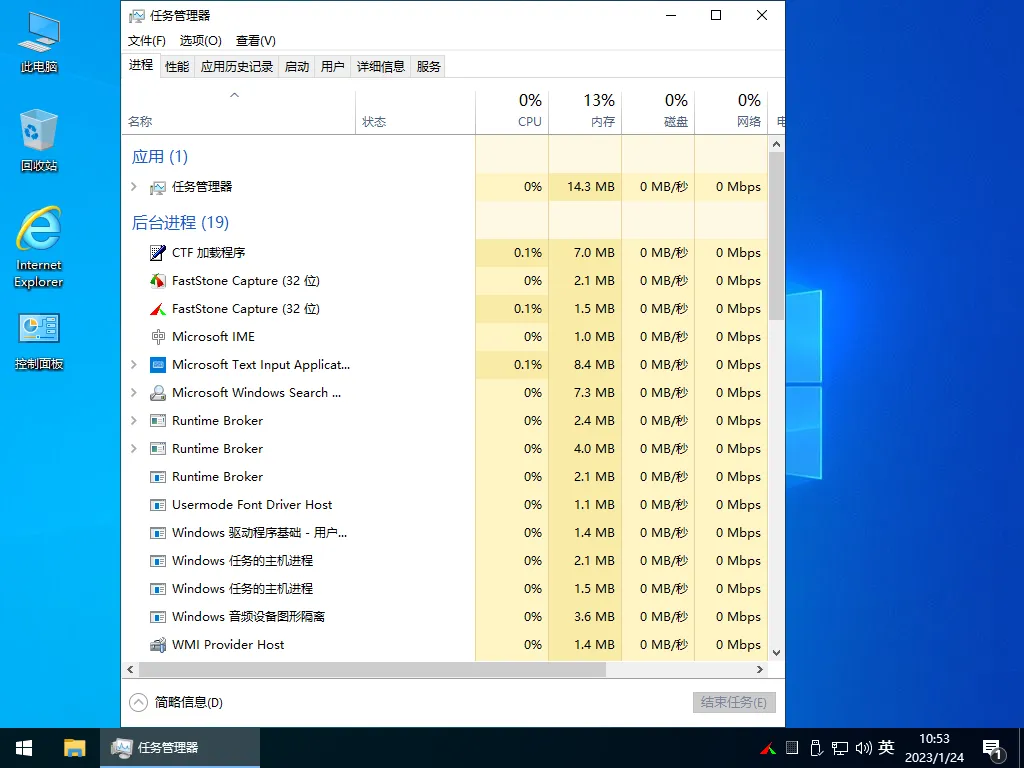Select 控制面板 desktop icon
Image resolution: width=1024 pixels, height=768 pixels.
39,342
